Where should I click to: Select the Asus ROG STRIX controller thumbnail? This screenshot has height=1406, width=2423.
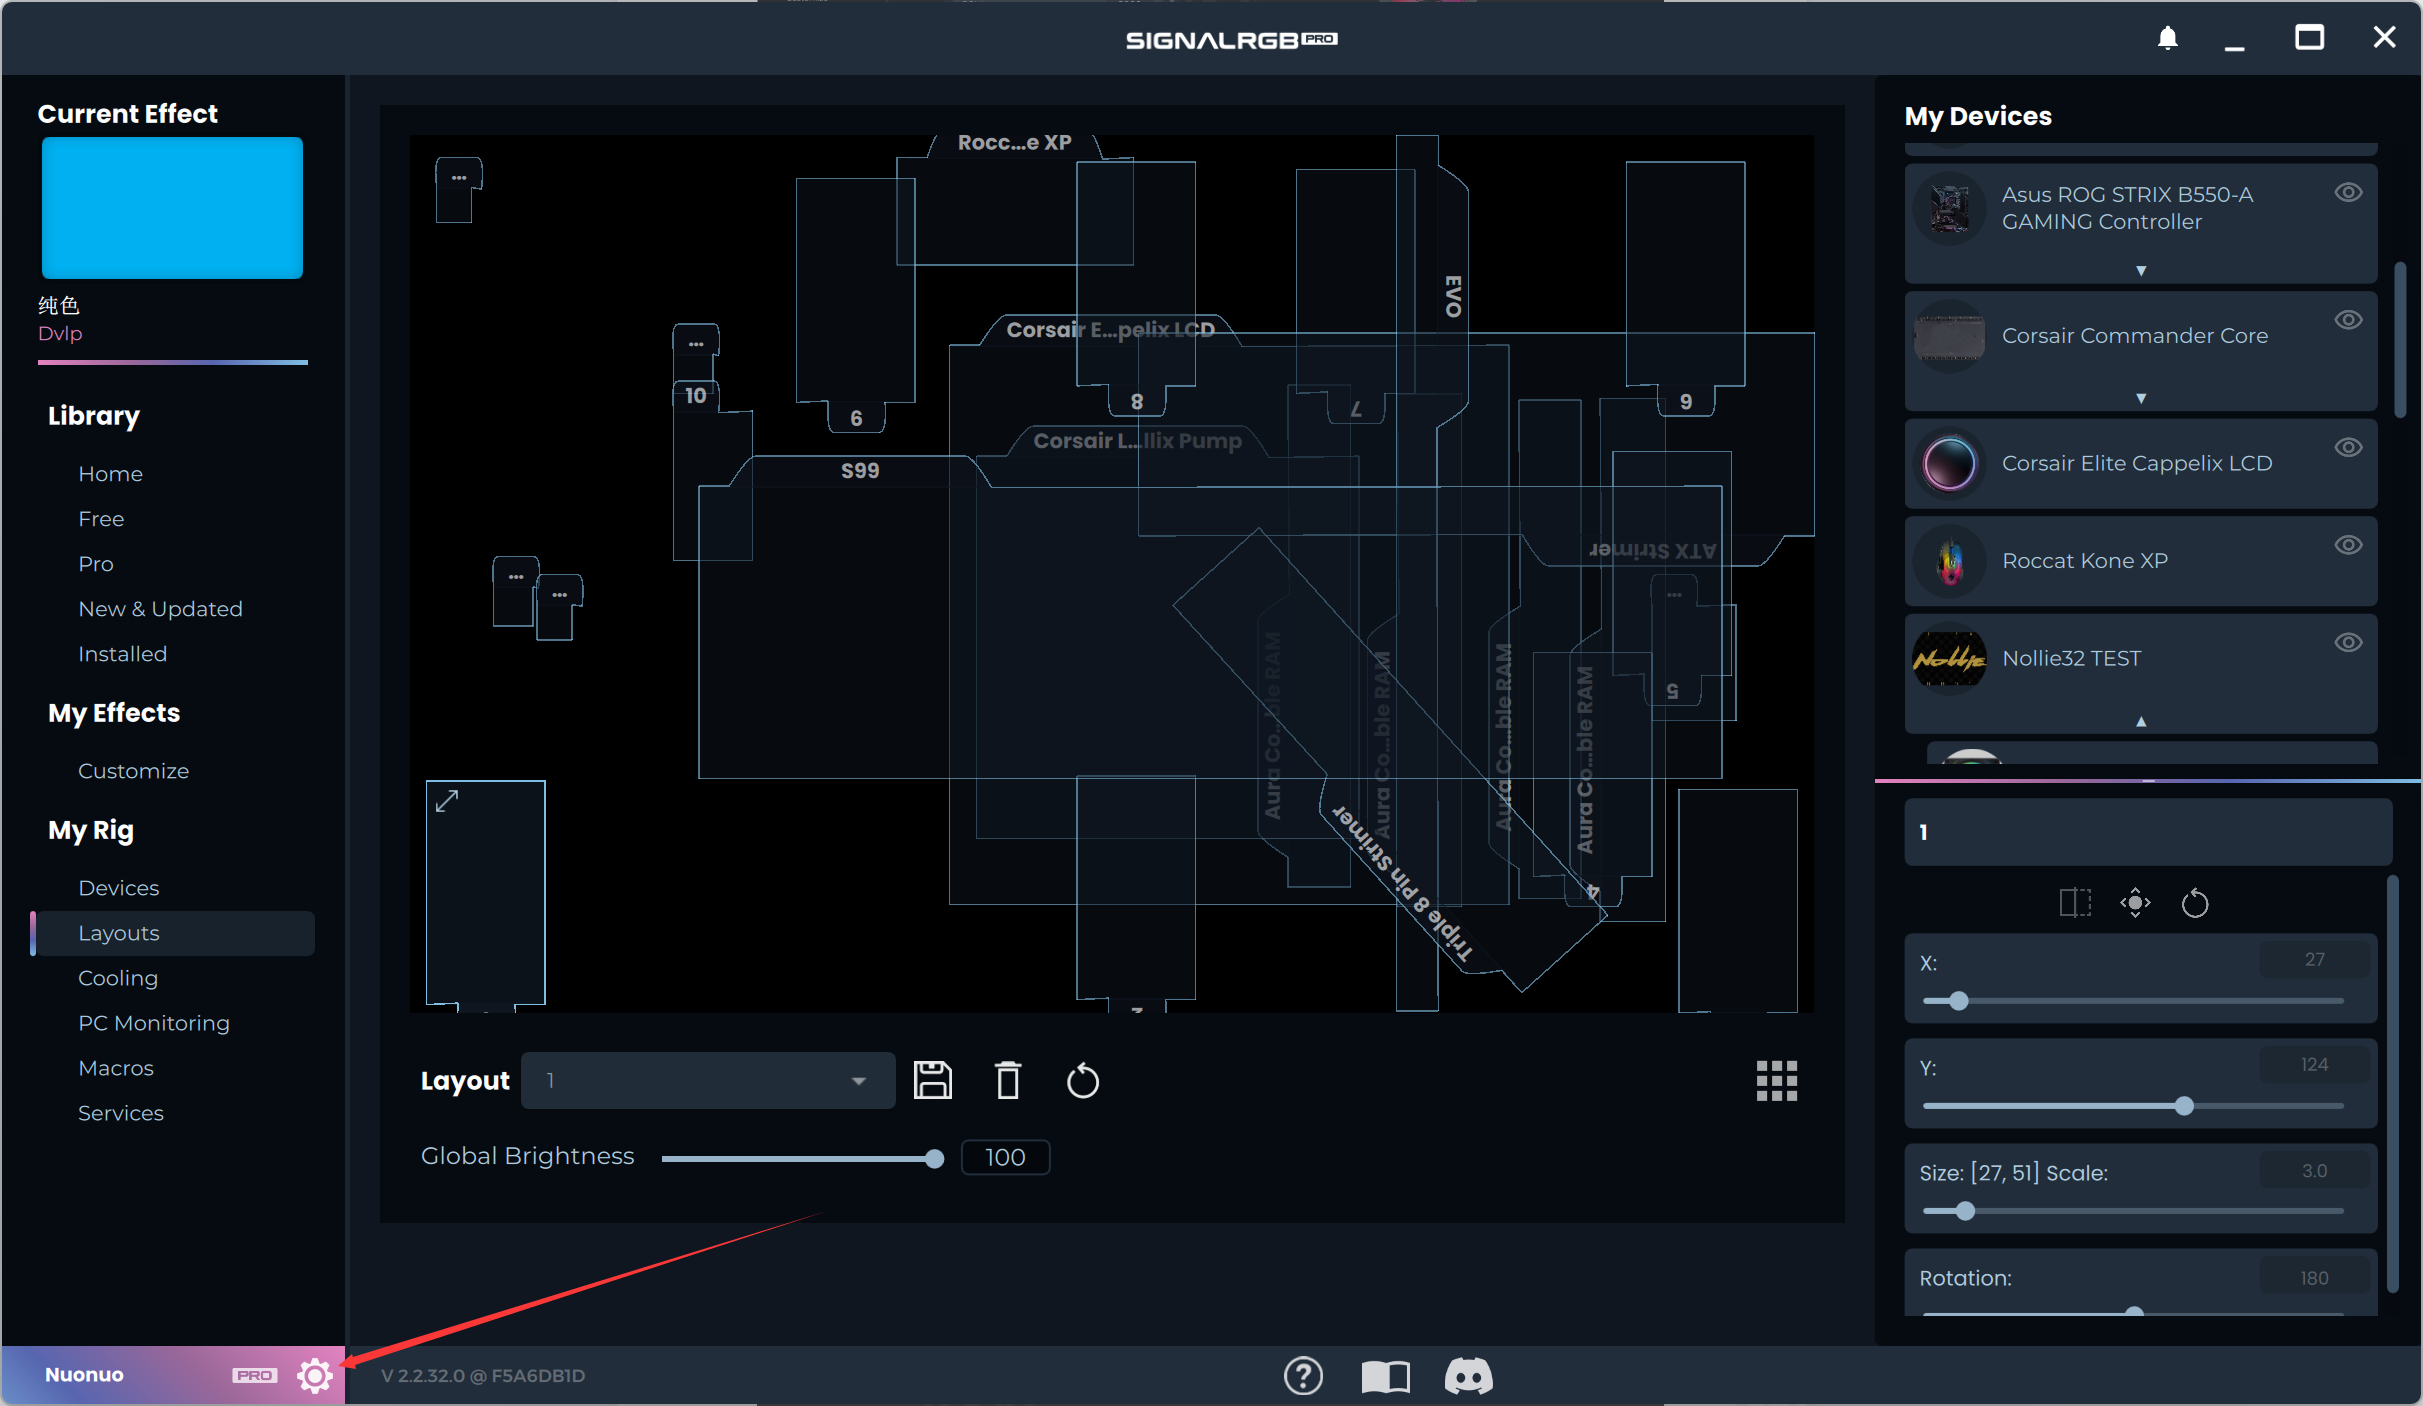pos(1949,208)
